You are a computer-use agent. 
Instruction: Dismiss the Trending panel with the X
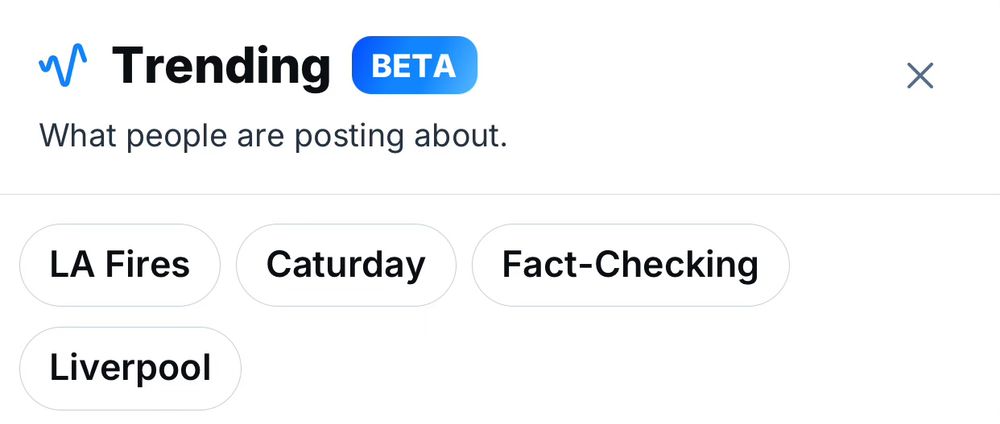pos(920,76)
